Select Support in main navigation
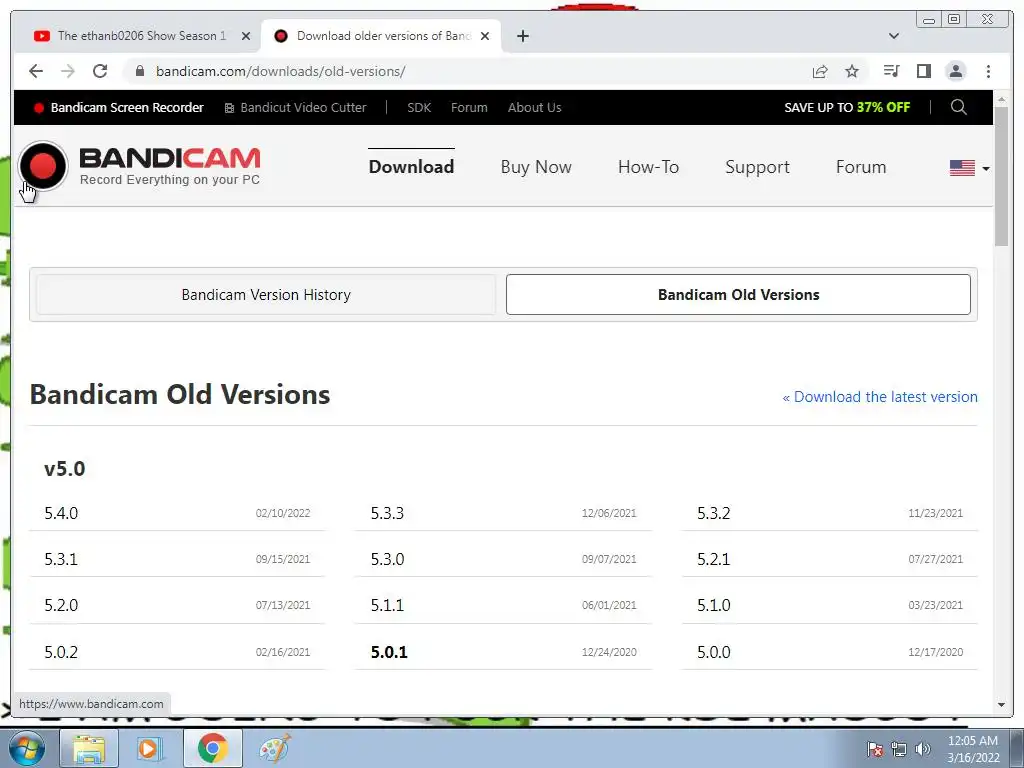 point(758,167)
